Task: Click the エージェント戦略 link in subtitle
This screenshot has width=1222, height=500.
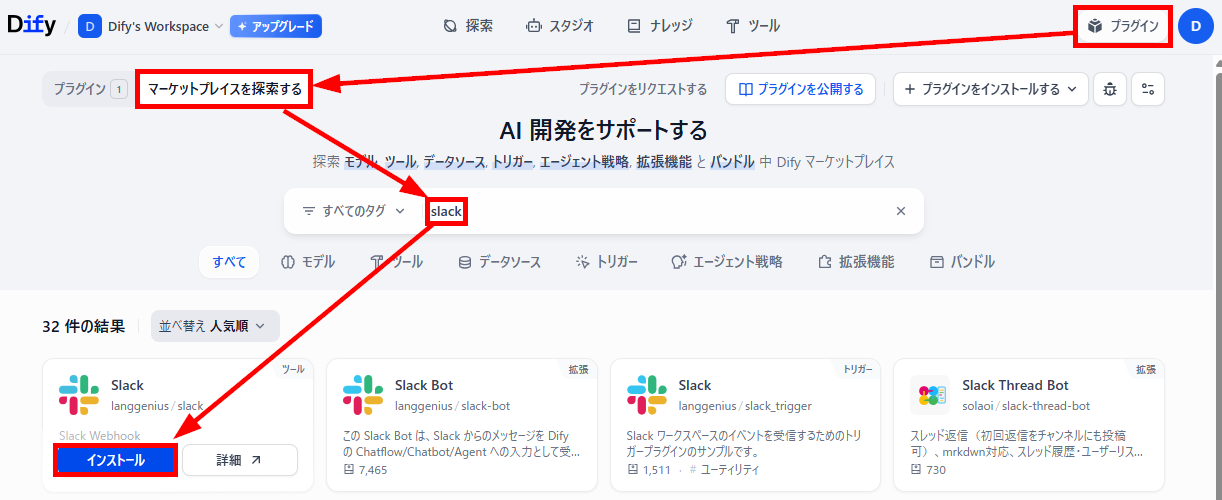Action: click(584, 161)
